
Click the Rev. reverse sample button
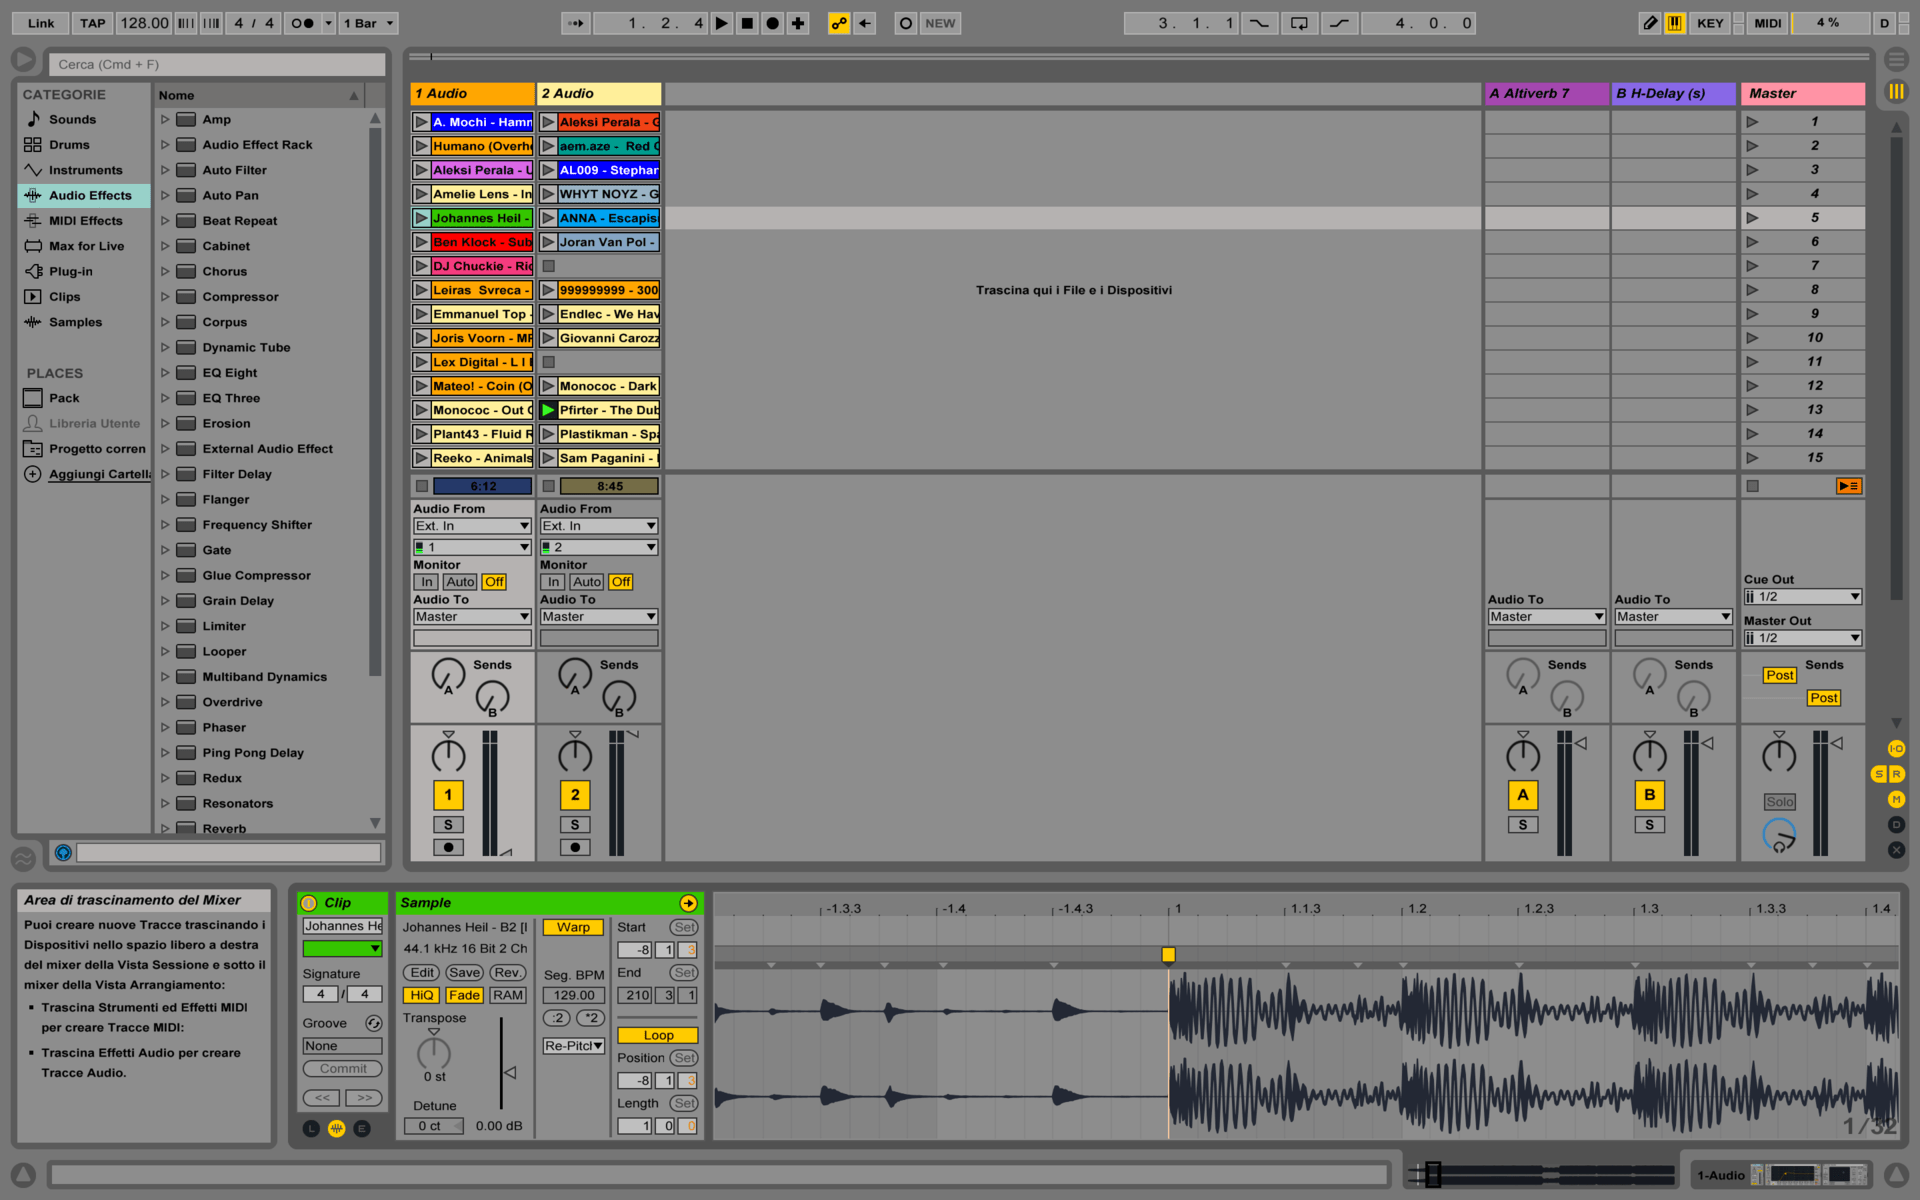coord(508,972)
